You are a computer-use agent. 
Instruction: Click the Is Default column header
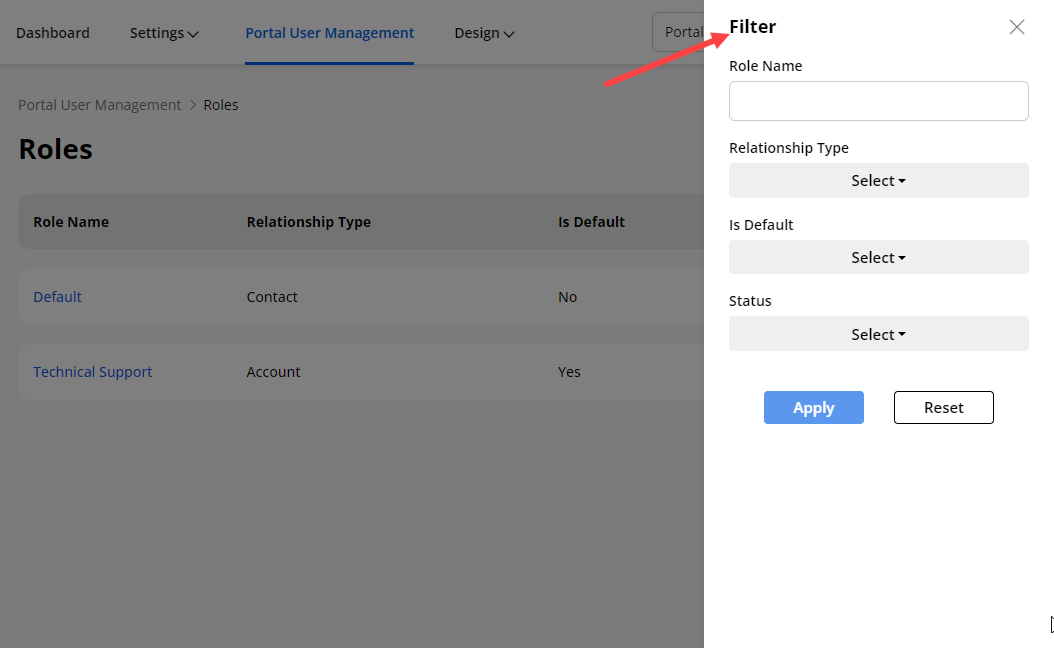pos(591,222)
